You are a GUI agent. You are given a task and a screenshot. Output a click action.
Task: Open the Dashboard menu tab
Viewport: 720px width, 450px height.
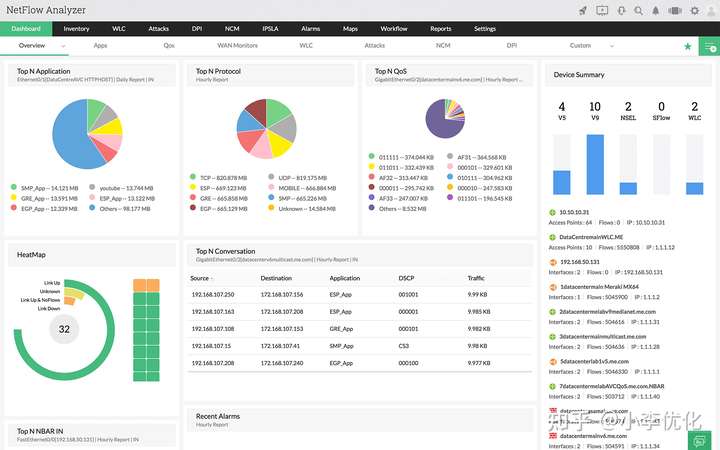pos(26,28)
